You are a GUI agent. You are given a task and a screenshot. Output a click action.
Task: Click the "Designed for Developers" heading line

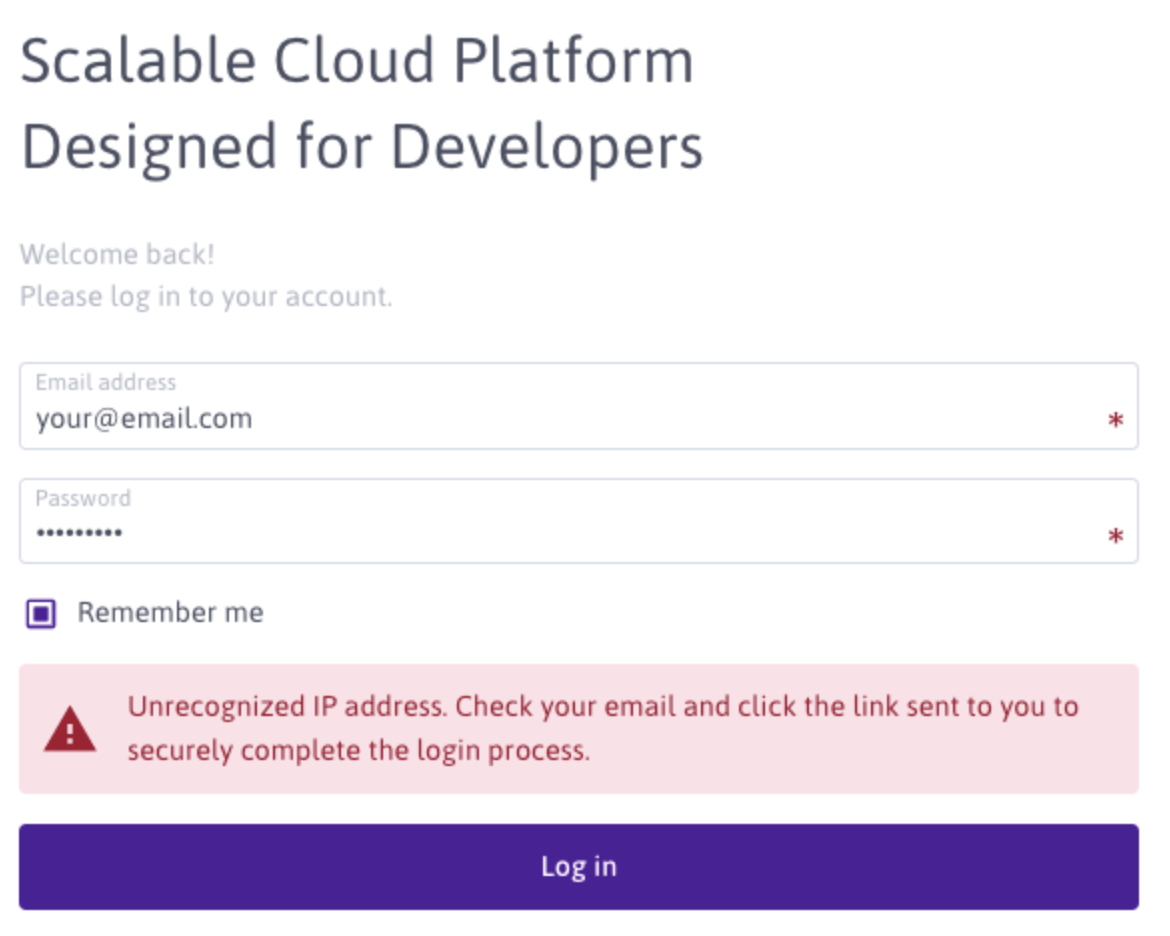coord(362,147)
